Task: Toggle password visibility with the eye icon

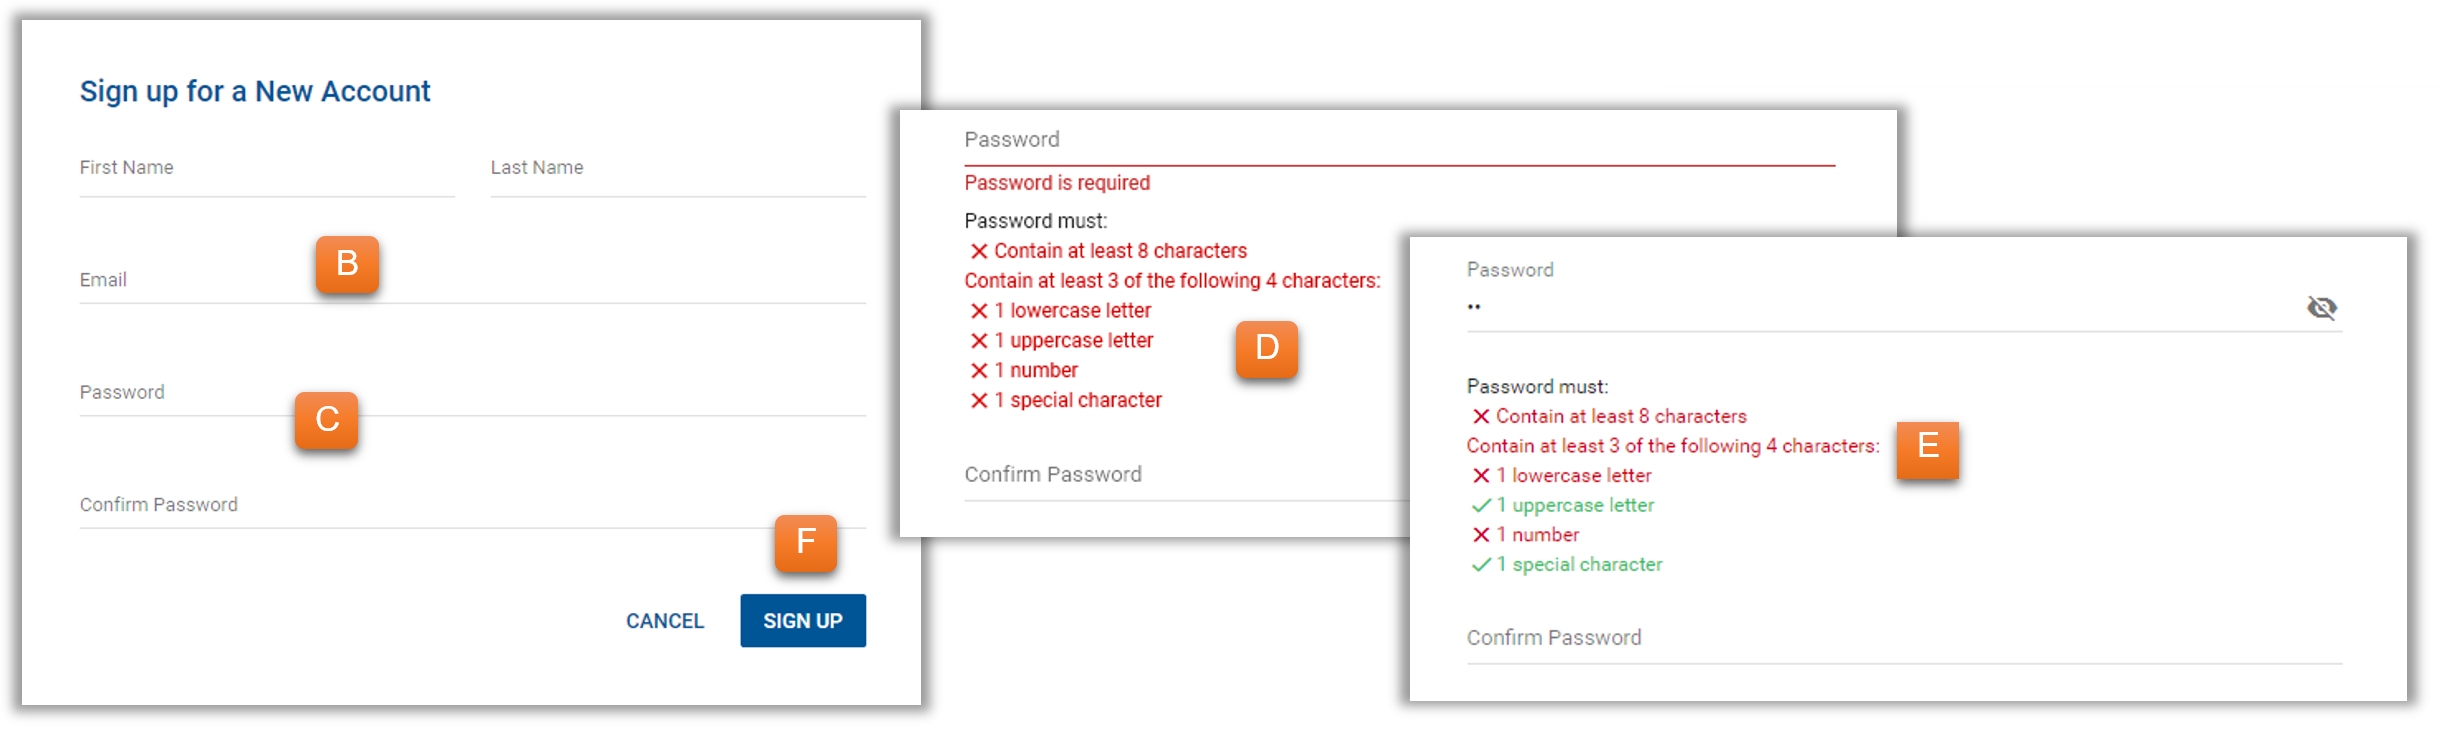Action: coord(2321,308)
